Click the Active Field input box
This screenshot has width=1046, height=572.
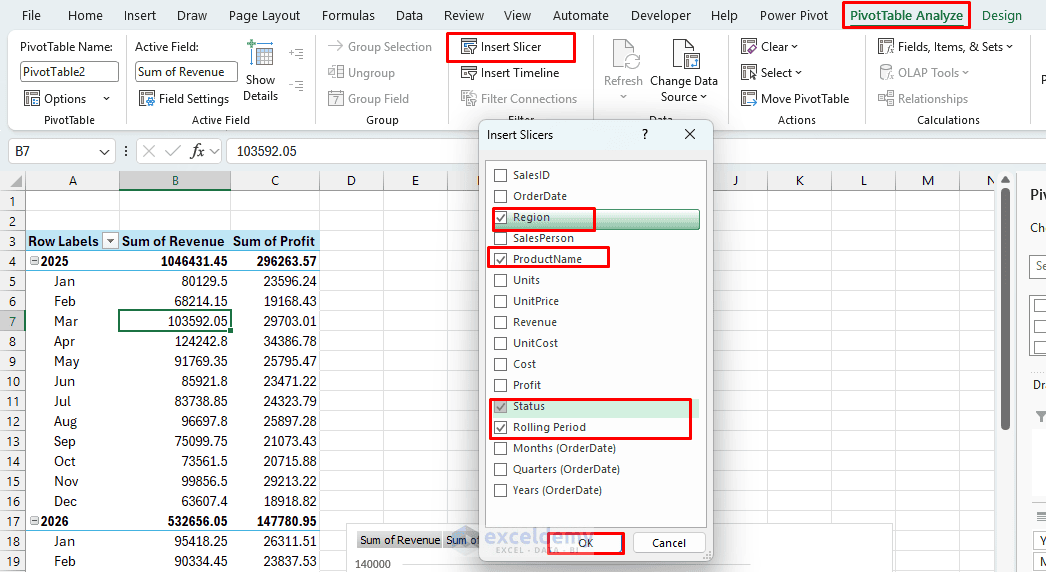(186, 71)
